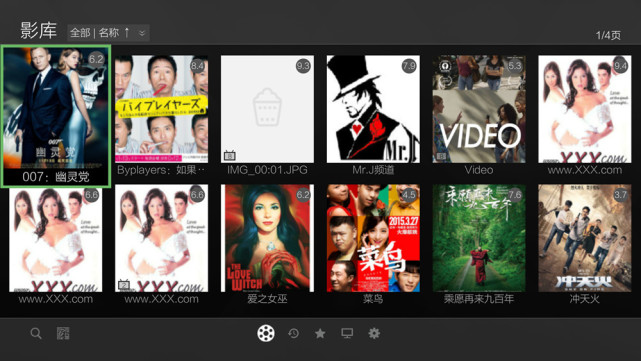Viewport: 641px width, 361px height.
Task: Open the search icon in bottom bar
Action: point(36,334)
